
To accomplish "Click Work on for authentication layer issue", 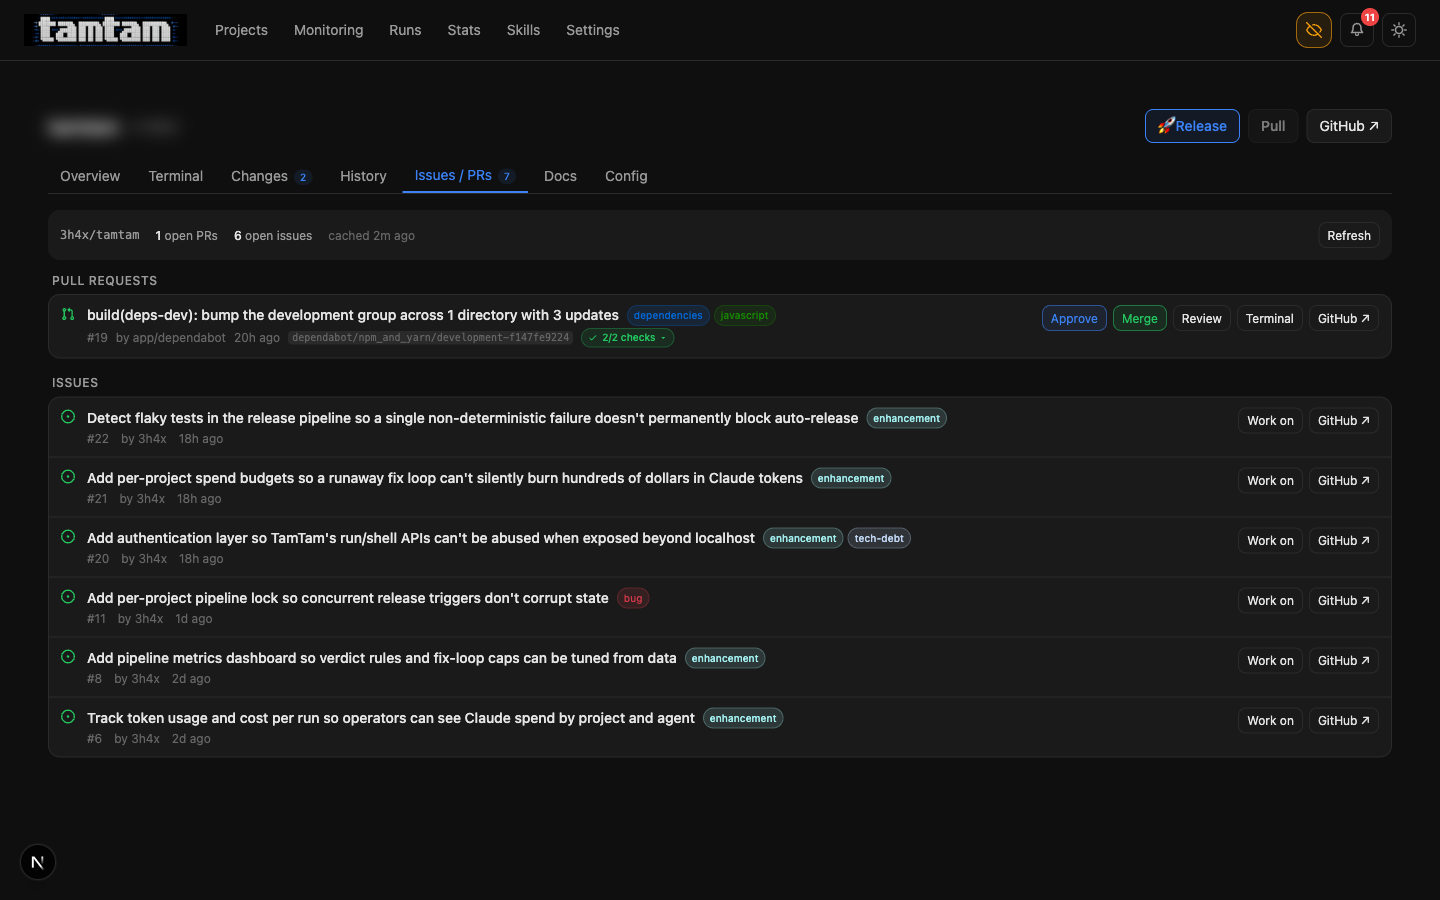I will click(1270, 540).
